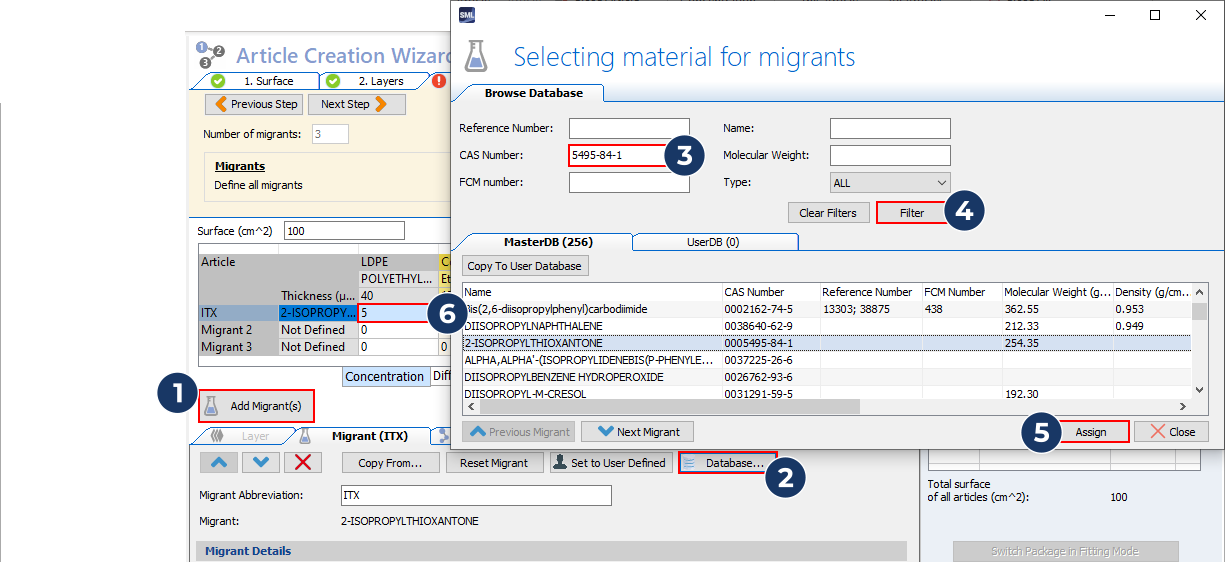1225x562 pixels.
Task: Move migrant up with blue up arrow
Action: pyautogui.click(x=219, y=462)
